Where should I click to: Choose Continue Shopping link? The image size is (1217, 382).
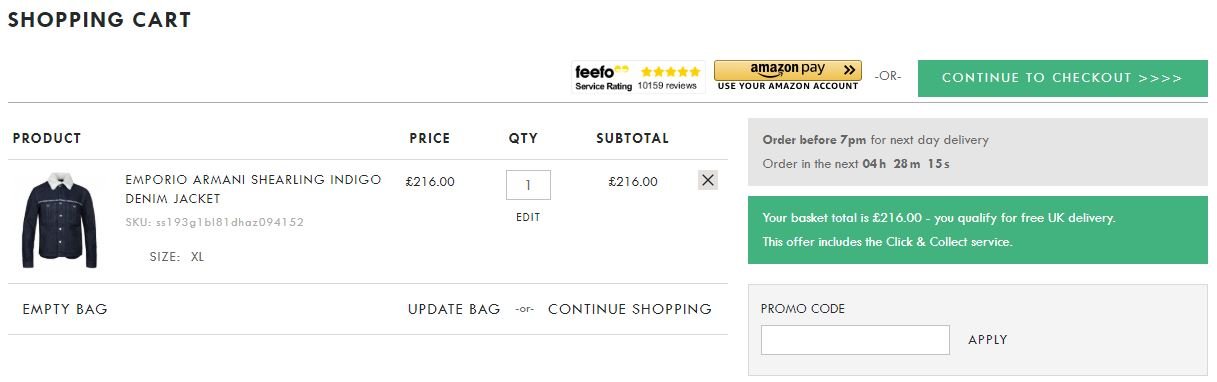(x=630, y=309)
